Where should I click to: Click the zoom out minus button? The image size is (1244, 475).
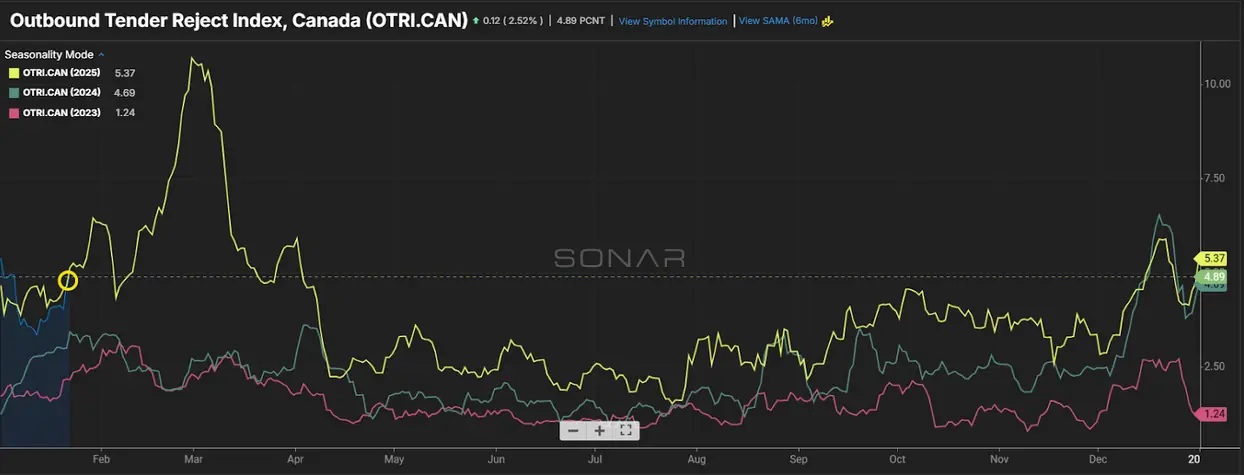coord(573,430)
